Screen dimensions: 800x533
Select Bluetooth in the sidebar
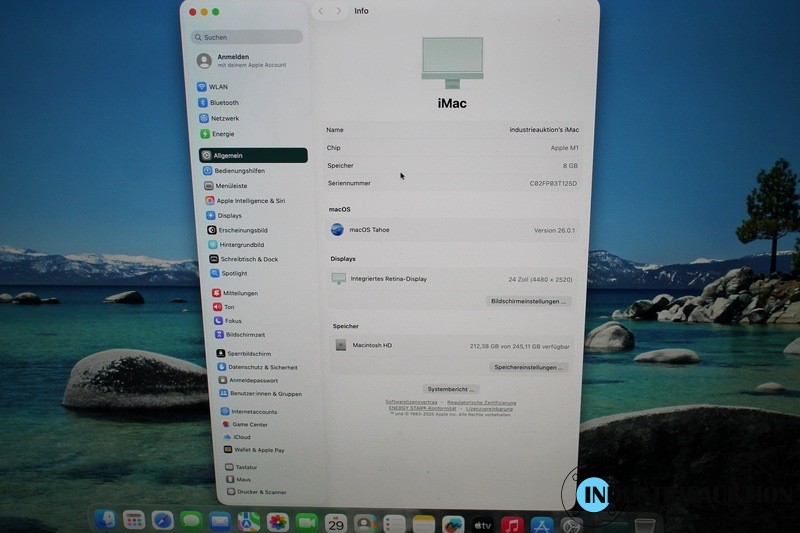224,103
